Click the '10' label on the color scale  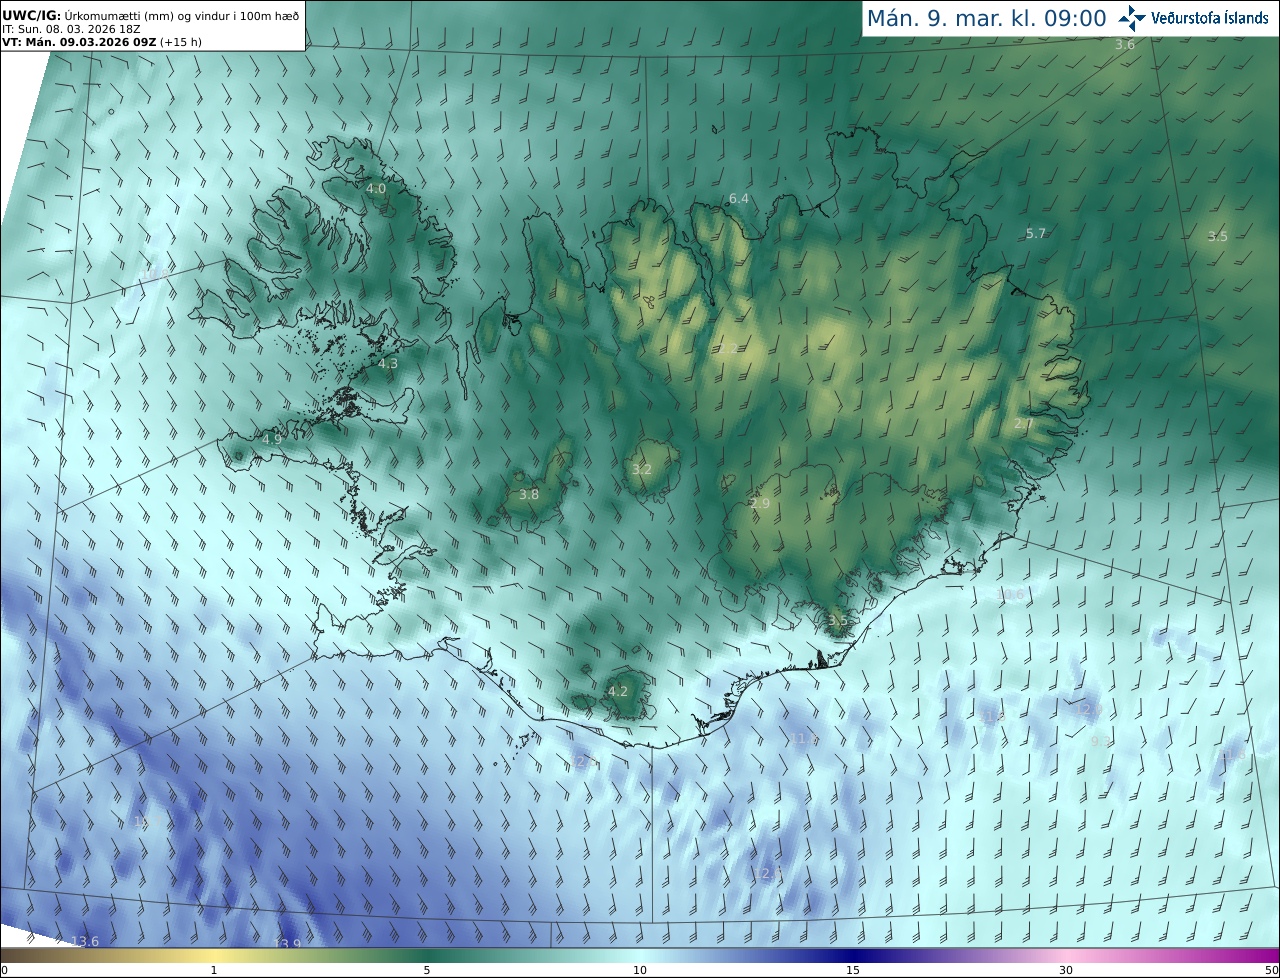pyautogui.click(x=640, y=970)
